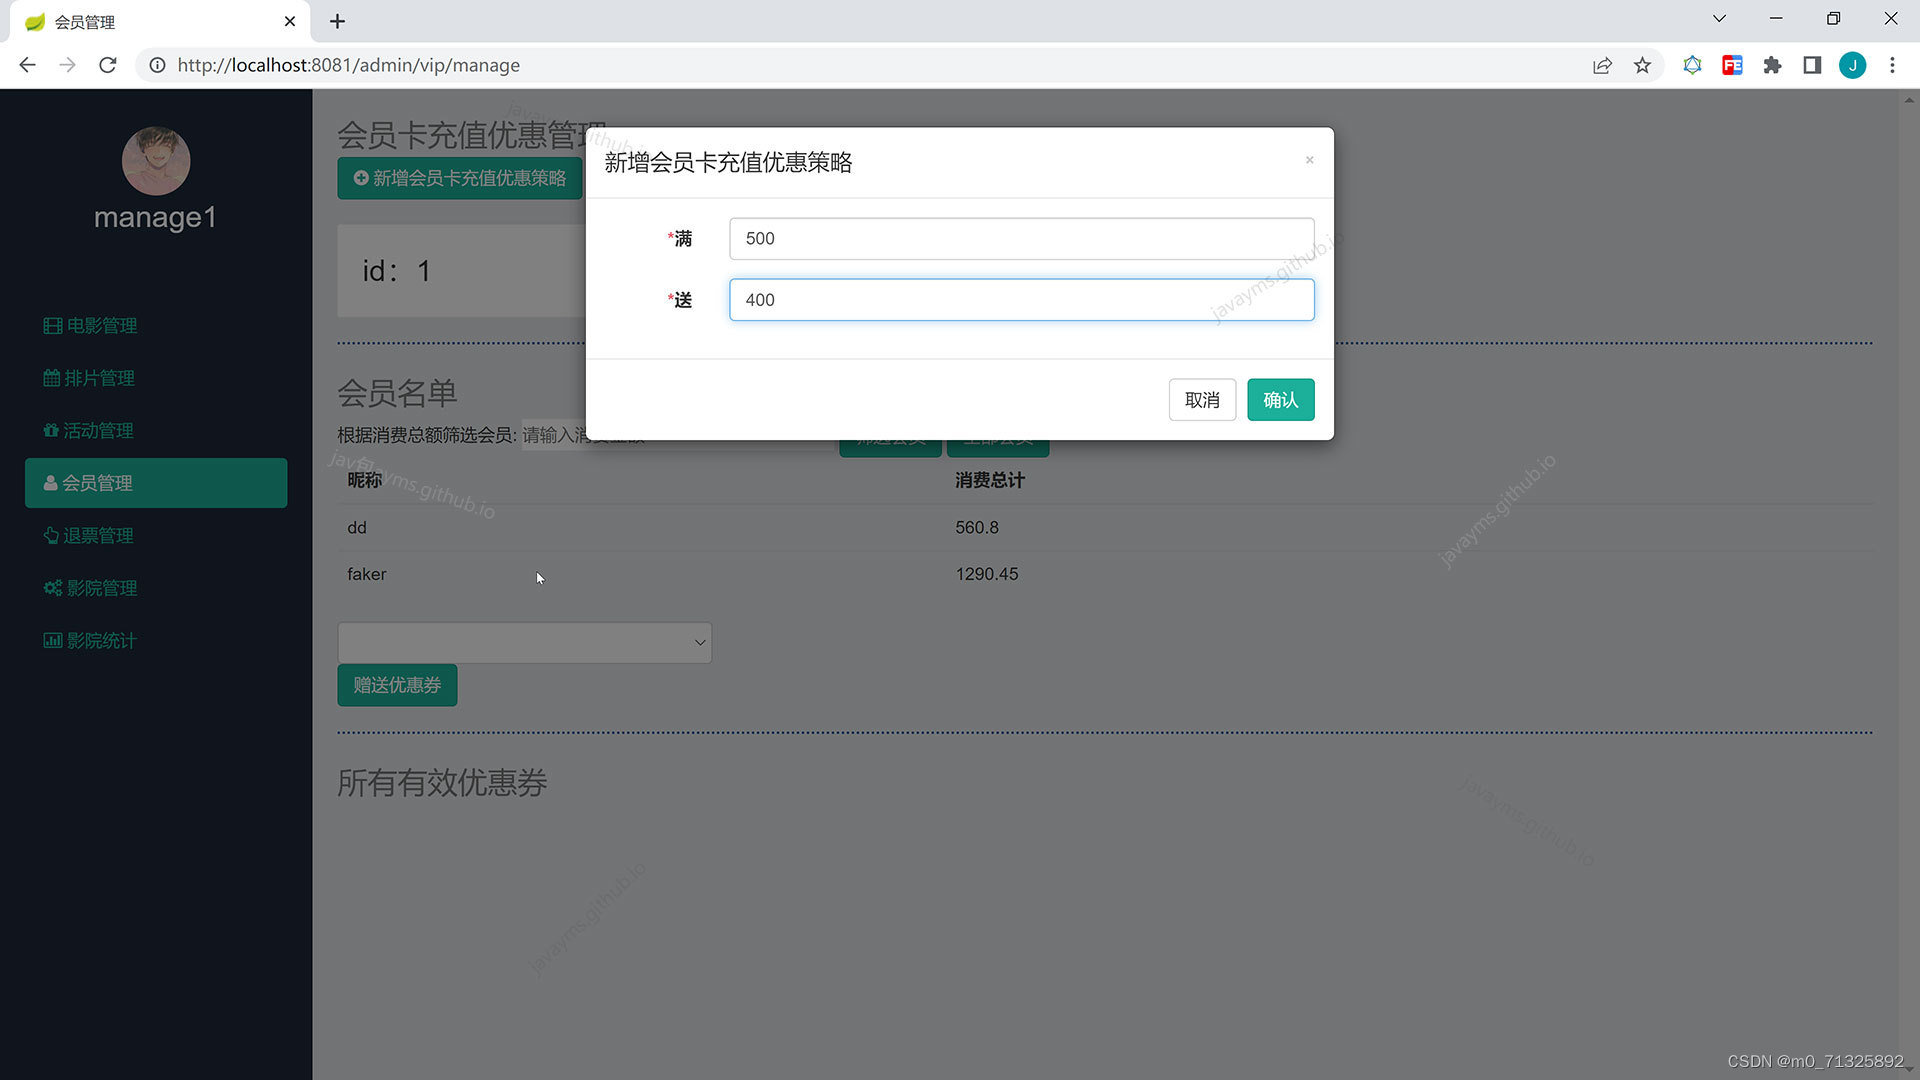The height and width of the screenshot is (1080, 1920).
Task: Open a new browser tab
Action: (338, 21)
